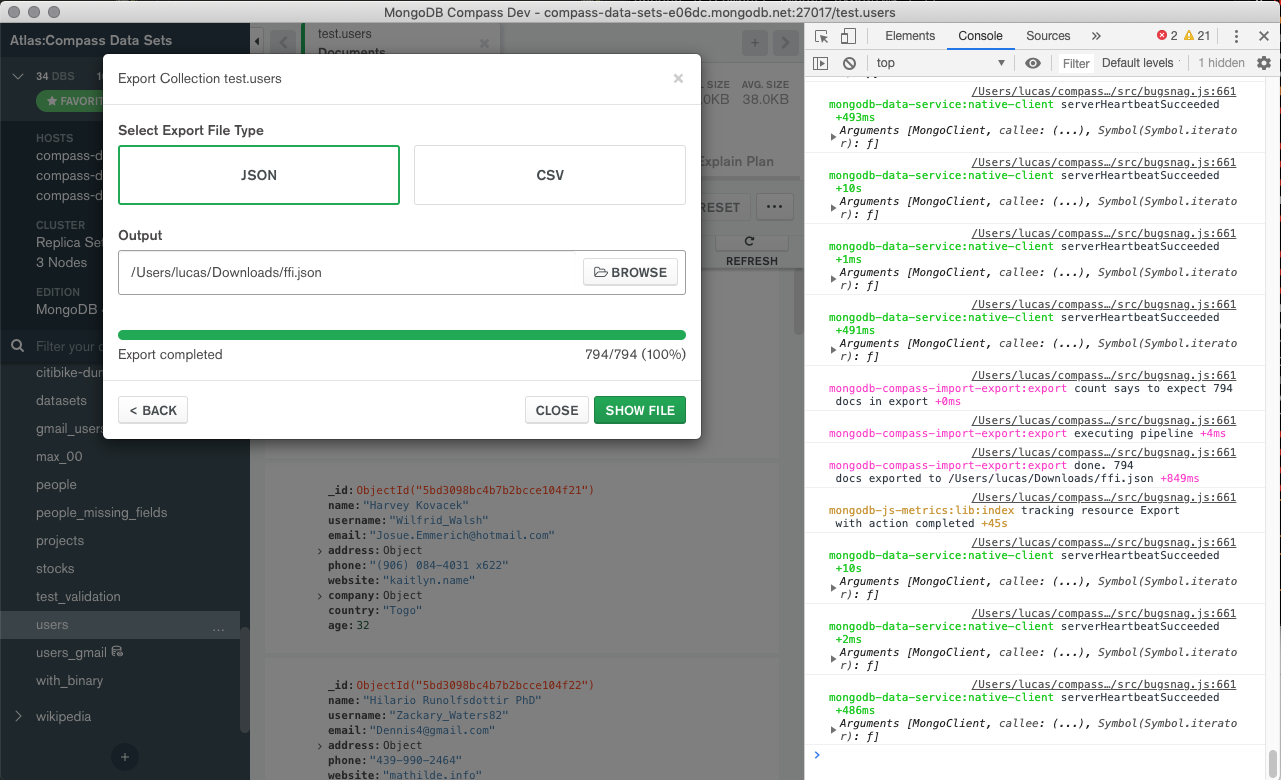Expand company field of Harvey Kovacek document
1281x780 pixels.
(x=320, y=596)
